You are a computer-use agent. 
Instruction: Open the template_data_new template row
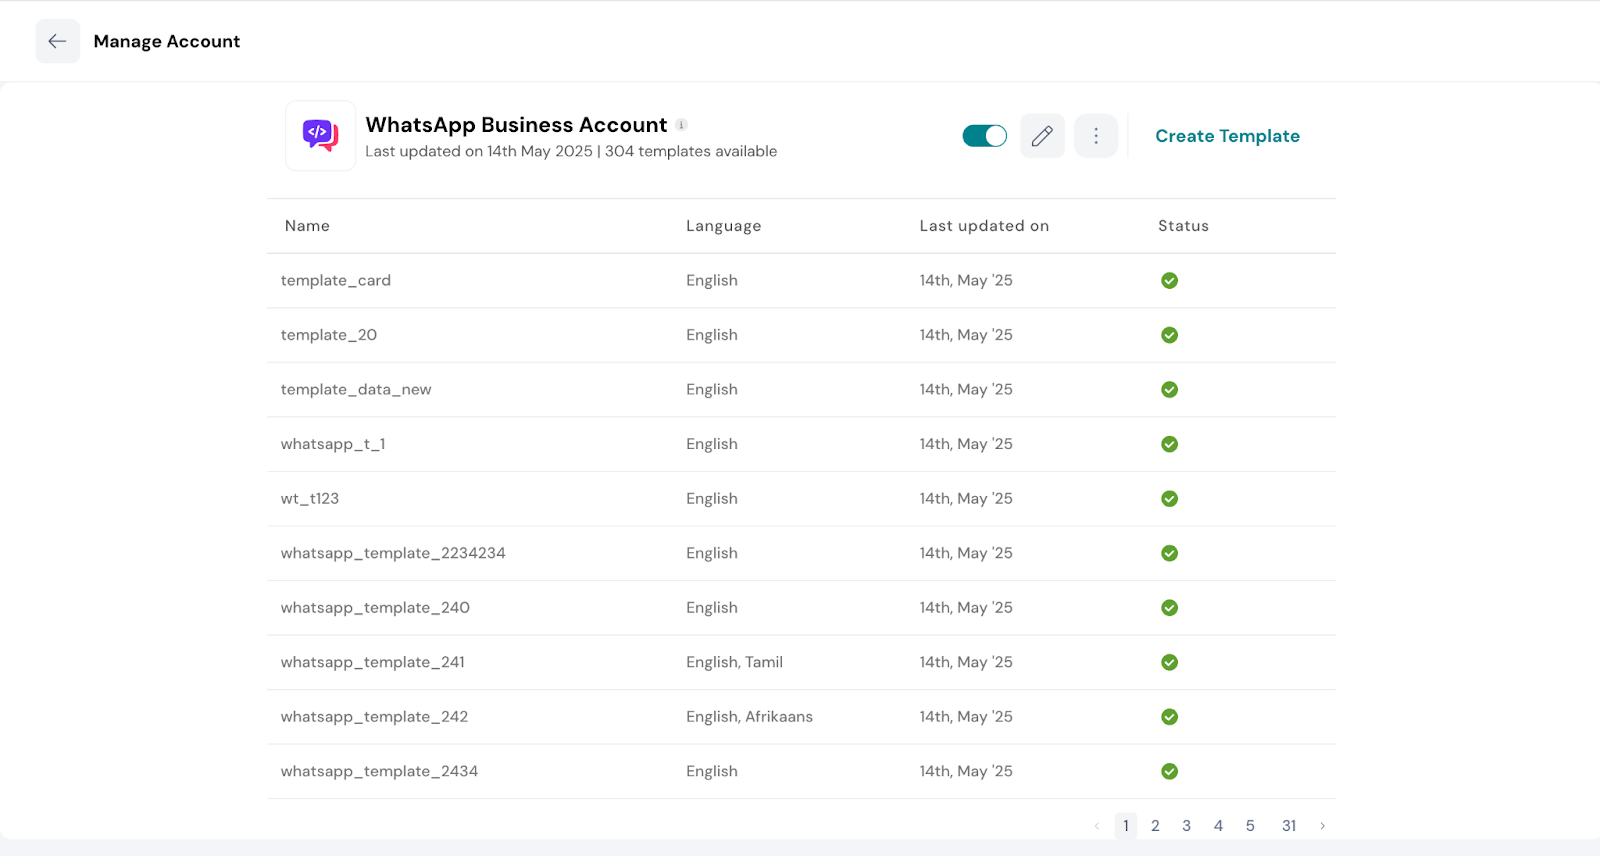(356, 390)
